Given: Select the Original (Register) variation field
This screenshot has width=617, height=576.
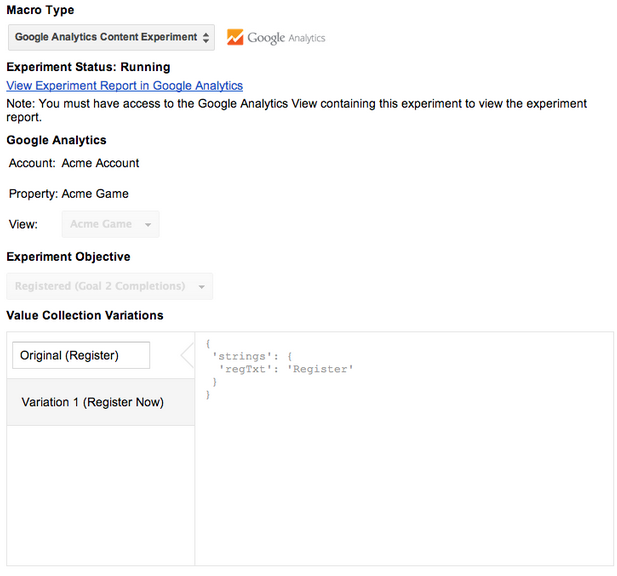Looking at the screenshot, I should point(81,355).
